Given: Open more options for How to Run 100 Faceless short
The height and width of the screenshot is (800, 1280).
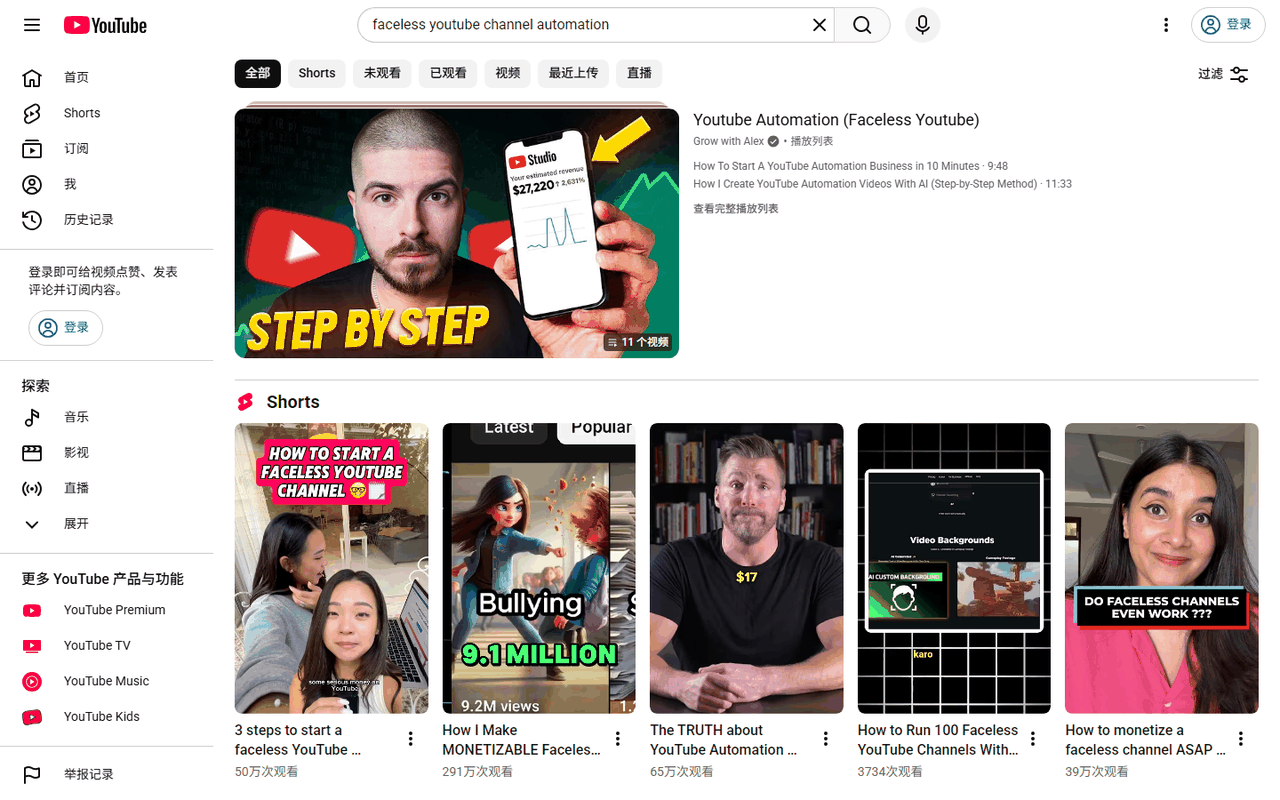Looking at the screenshot, I should (x=1033, y=739).
